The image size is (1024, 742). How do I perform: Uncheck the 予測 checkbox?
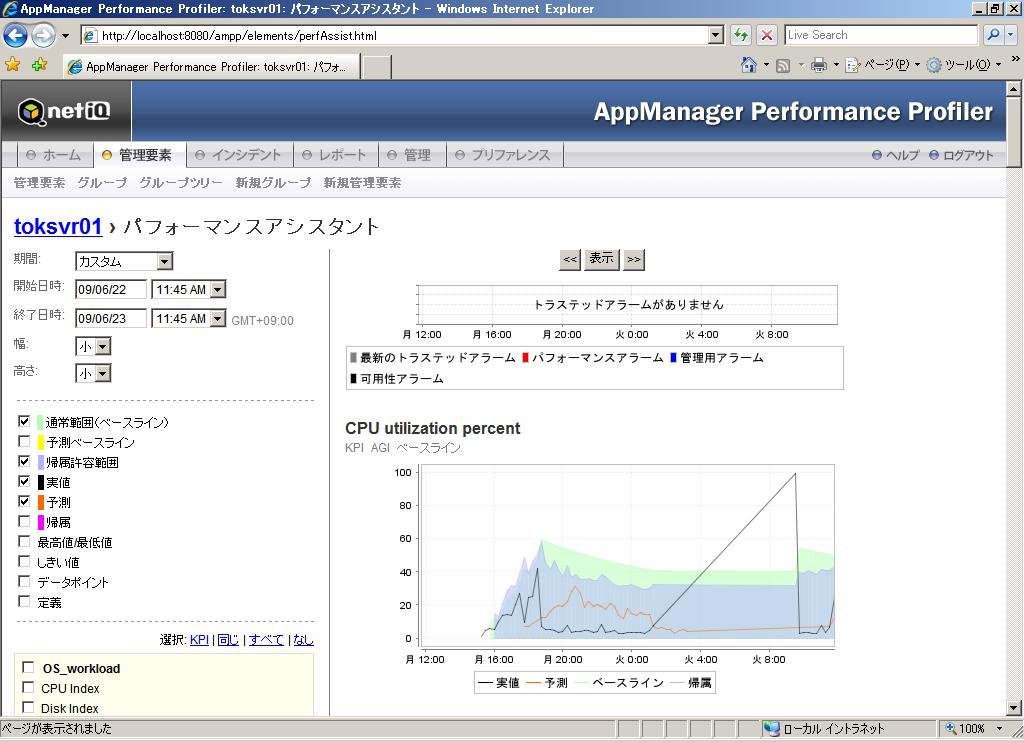[24, 502]
